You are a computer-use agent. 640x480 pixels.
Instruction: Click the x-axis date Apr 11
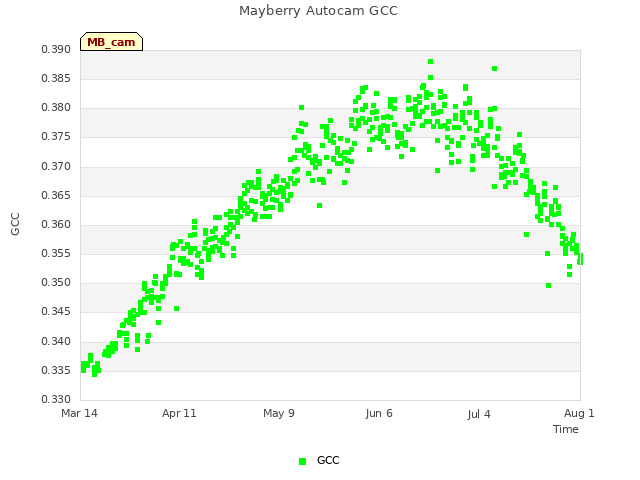click(x=179, y=413)
